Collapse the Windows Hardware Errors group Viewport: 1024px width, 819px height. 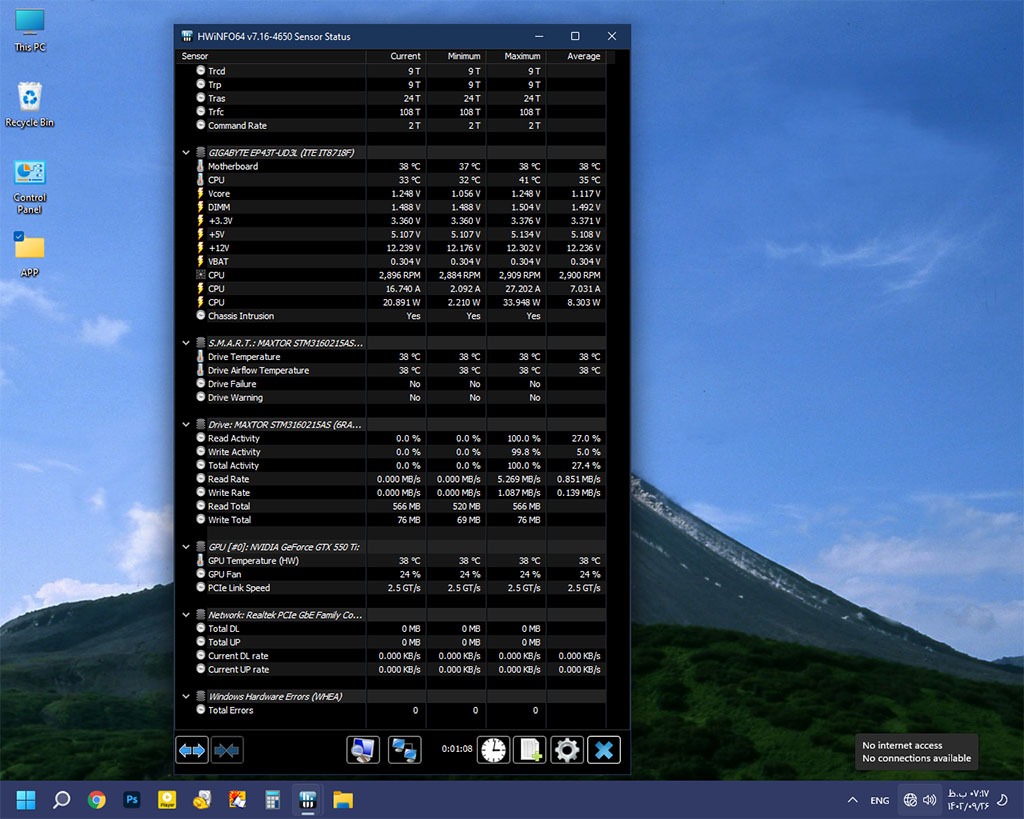click(186, 697)
